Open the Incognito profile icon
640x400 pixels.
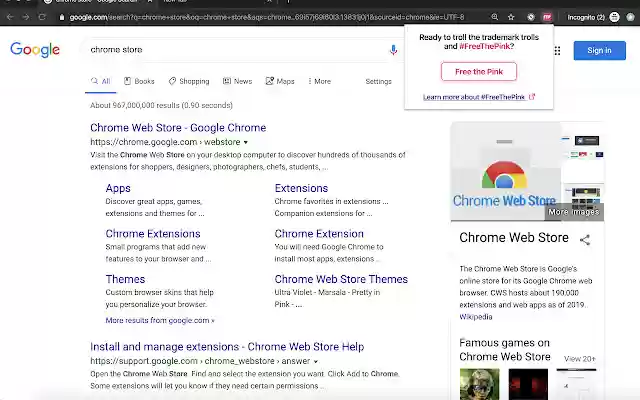click(614, 17)
